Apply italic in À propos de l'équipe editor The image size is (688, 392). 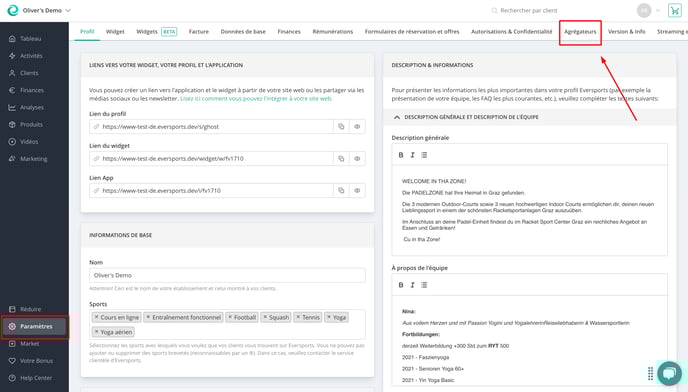click(412, 285)
